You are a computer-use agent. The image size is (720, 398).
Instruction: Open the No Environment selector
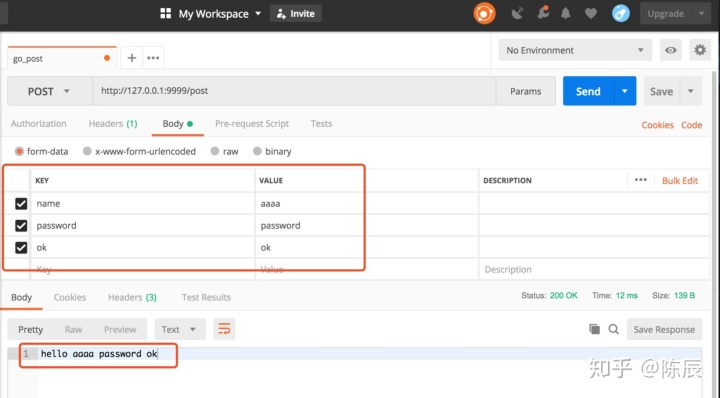point(575,50)
